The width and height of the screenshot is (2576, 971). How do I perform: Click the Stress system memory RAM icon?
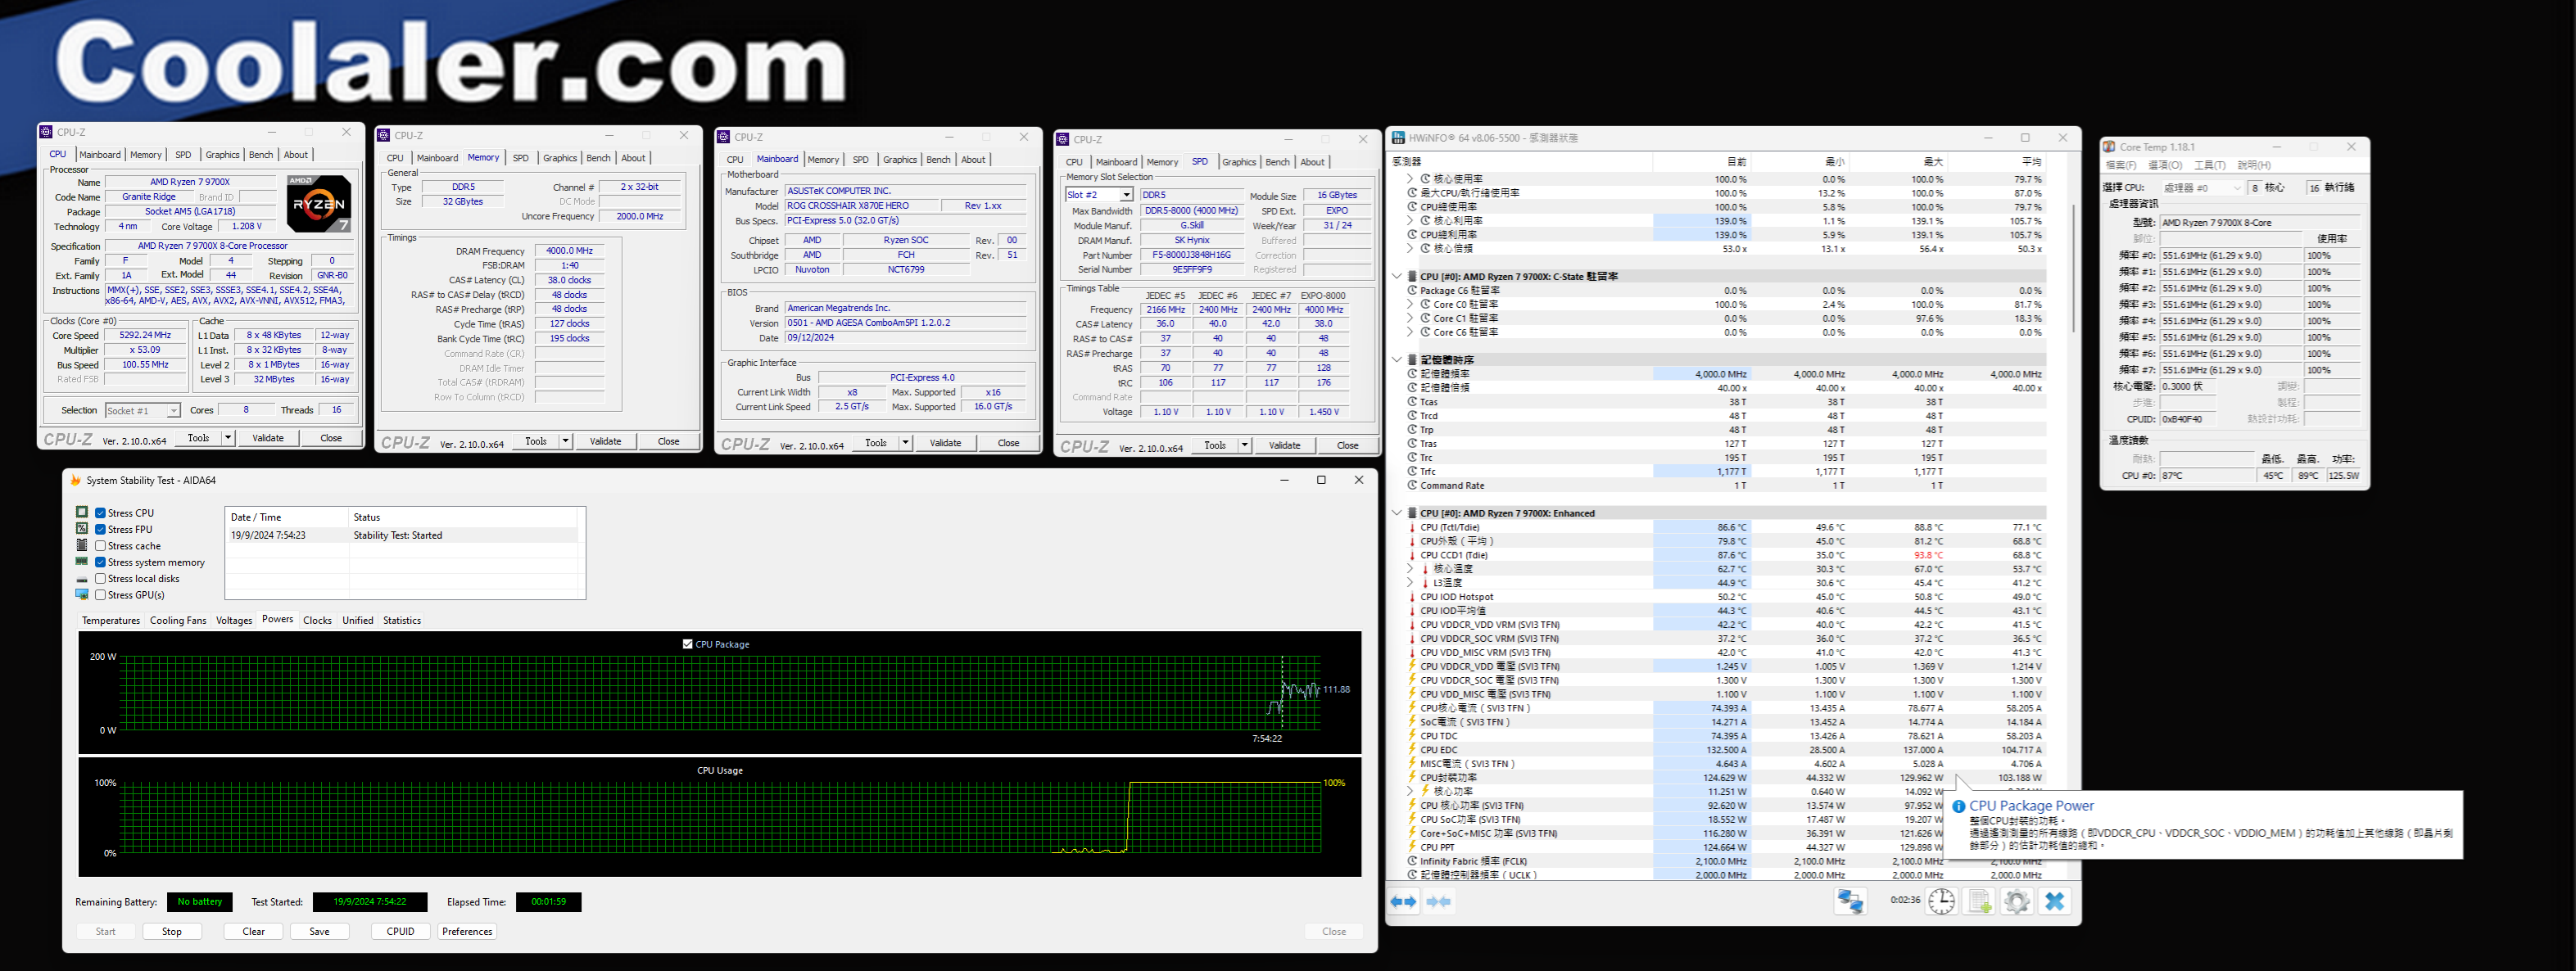click(x=82, y=561)
